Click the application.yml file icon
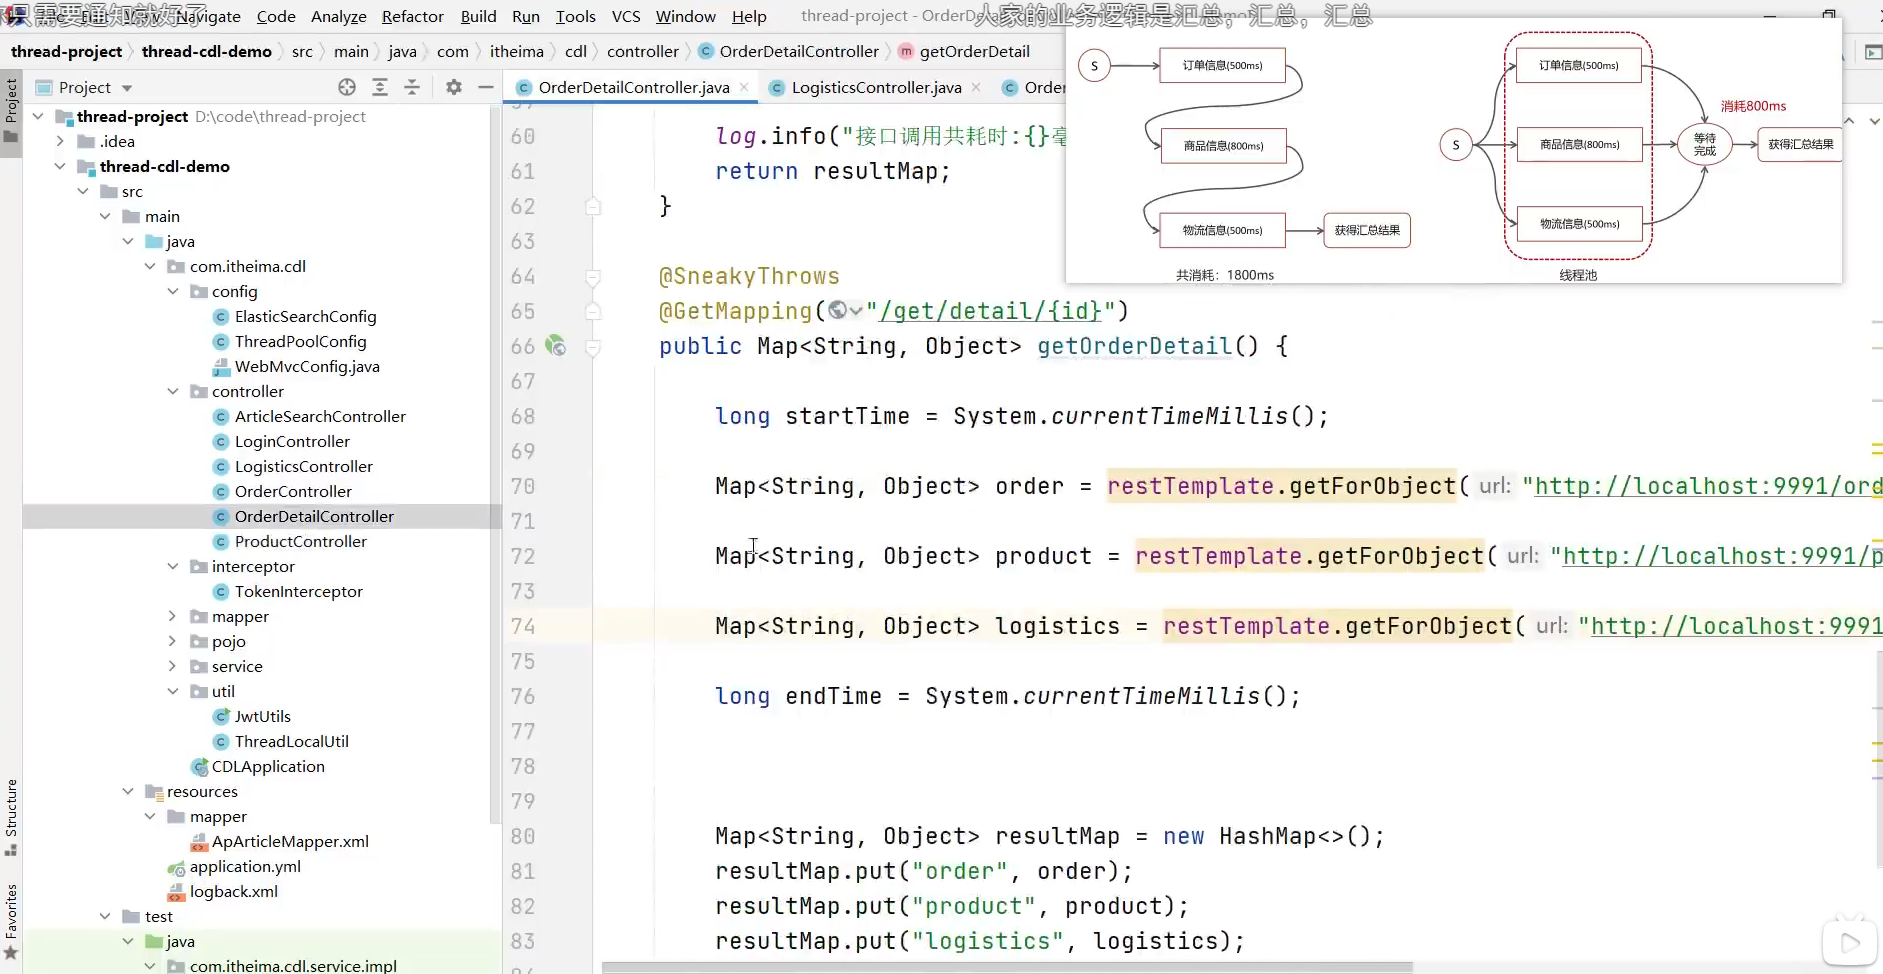This screenshot has height=974, width=1883. (177, 867)
